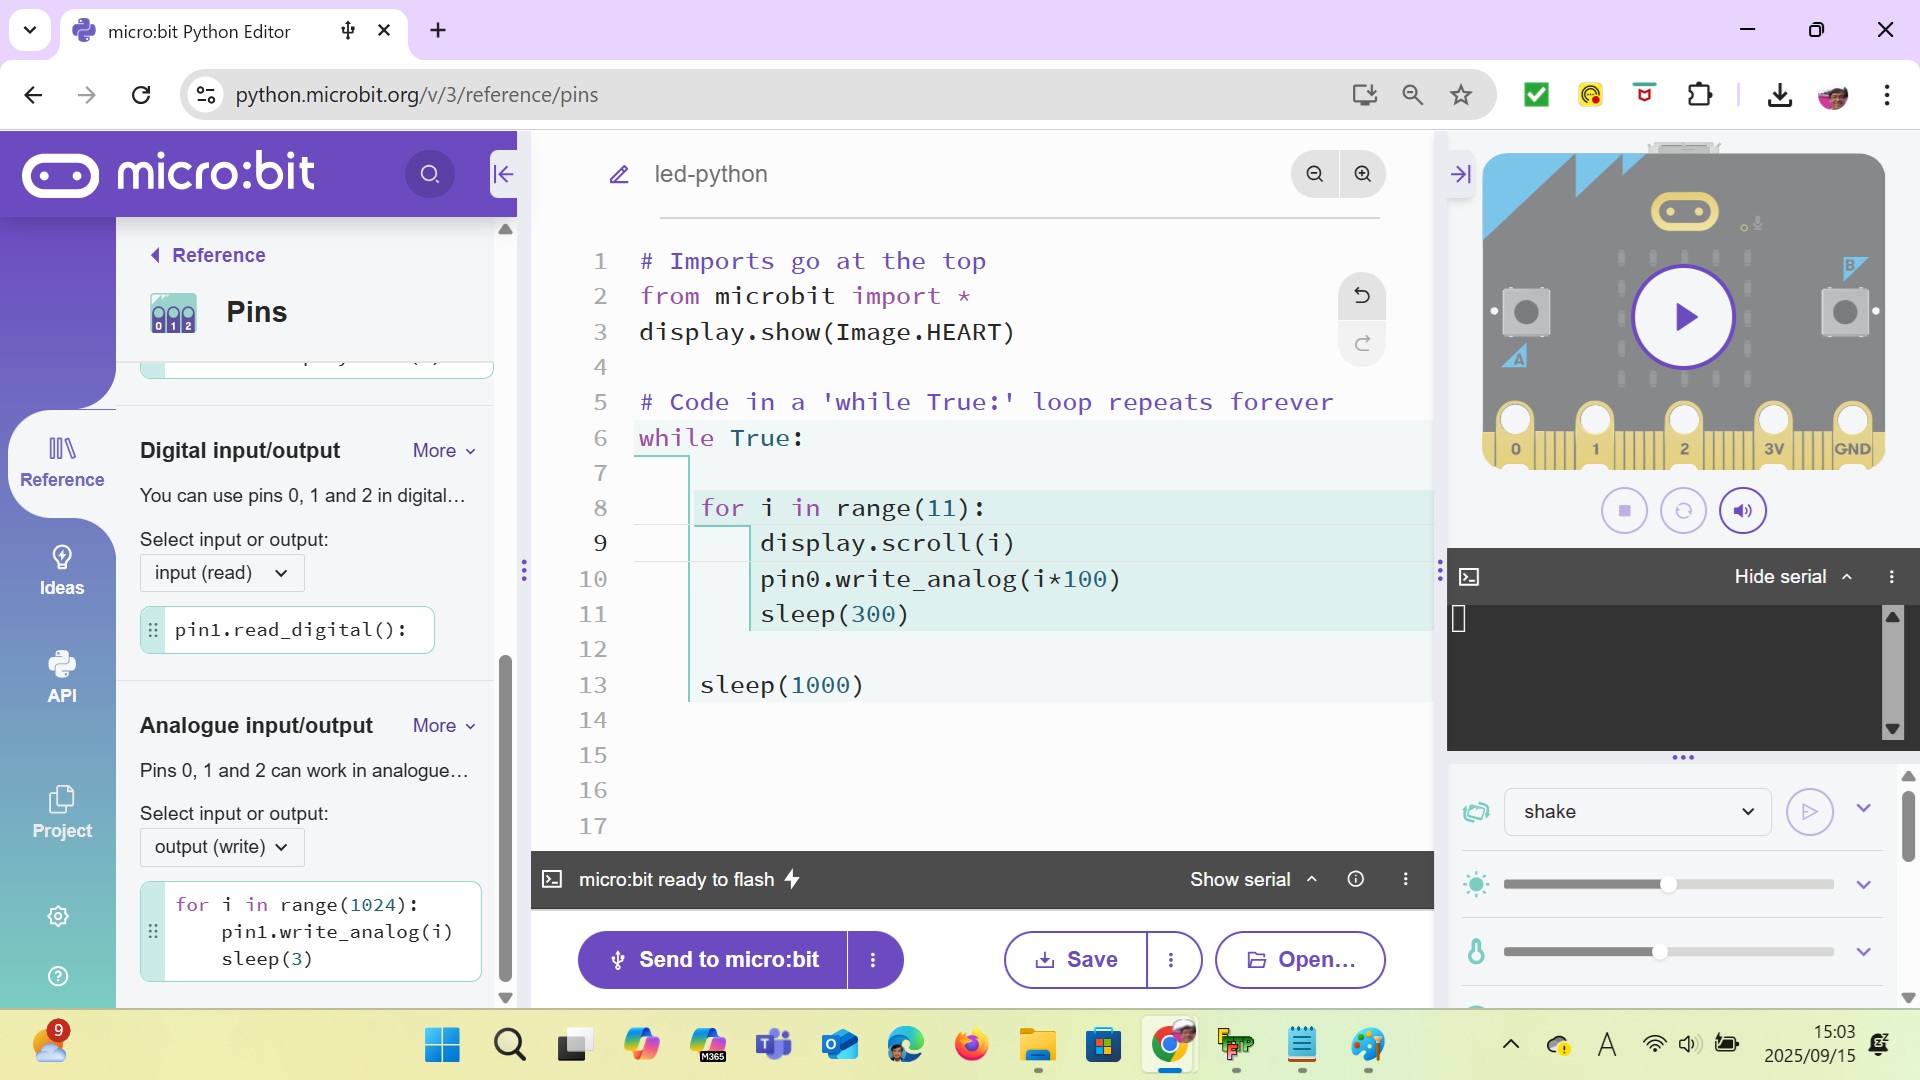Open File Explorer from the taskbar
This screenshot has height=1080, width=1920.
pos(1037,1046)
